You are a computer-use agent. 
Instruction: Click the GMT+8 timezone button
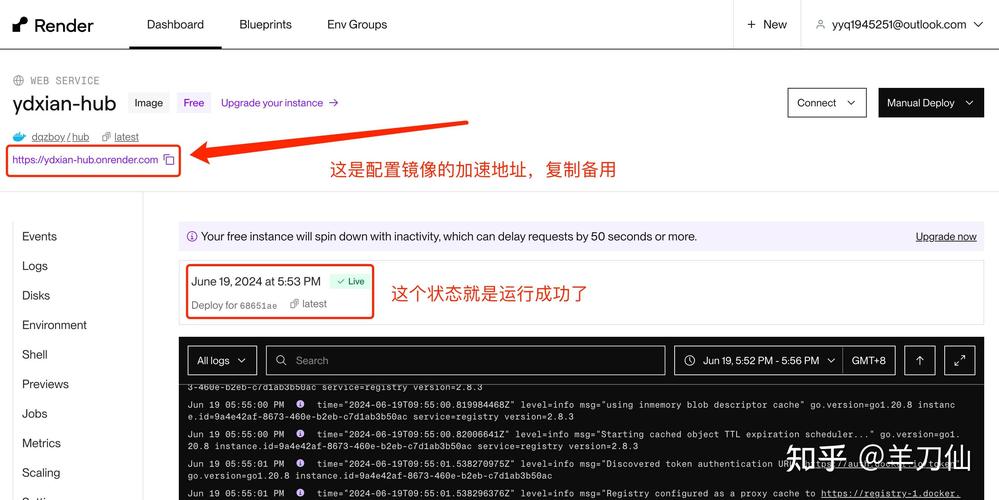click(x=869, y=361)
